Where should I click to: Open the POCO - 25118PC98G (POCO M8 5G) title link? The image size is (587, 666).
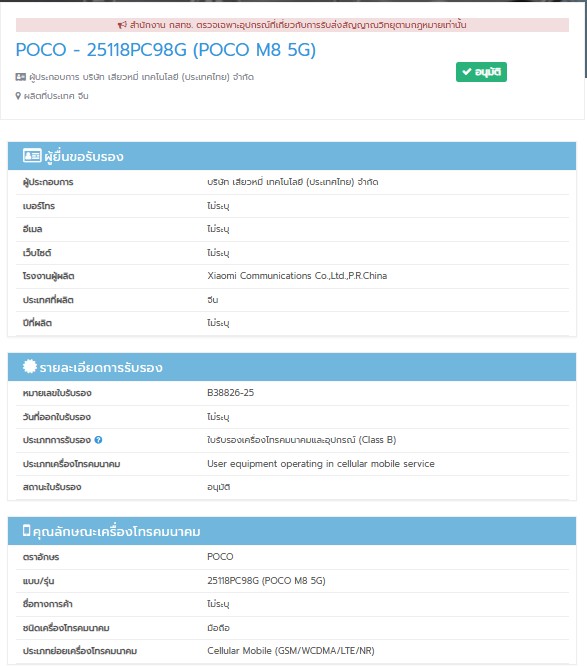click(x=166, y=50)
